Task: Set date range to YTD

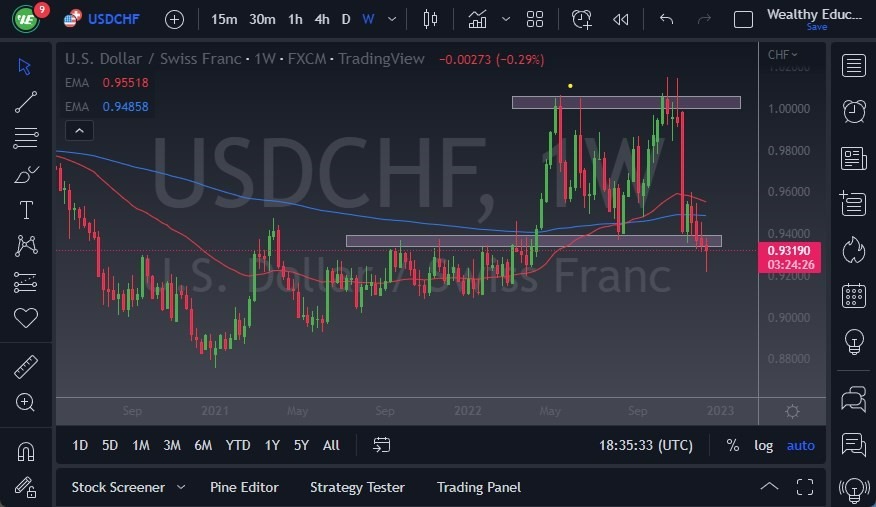Action: click(x=238, y=445)
